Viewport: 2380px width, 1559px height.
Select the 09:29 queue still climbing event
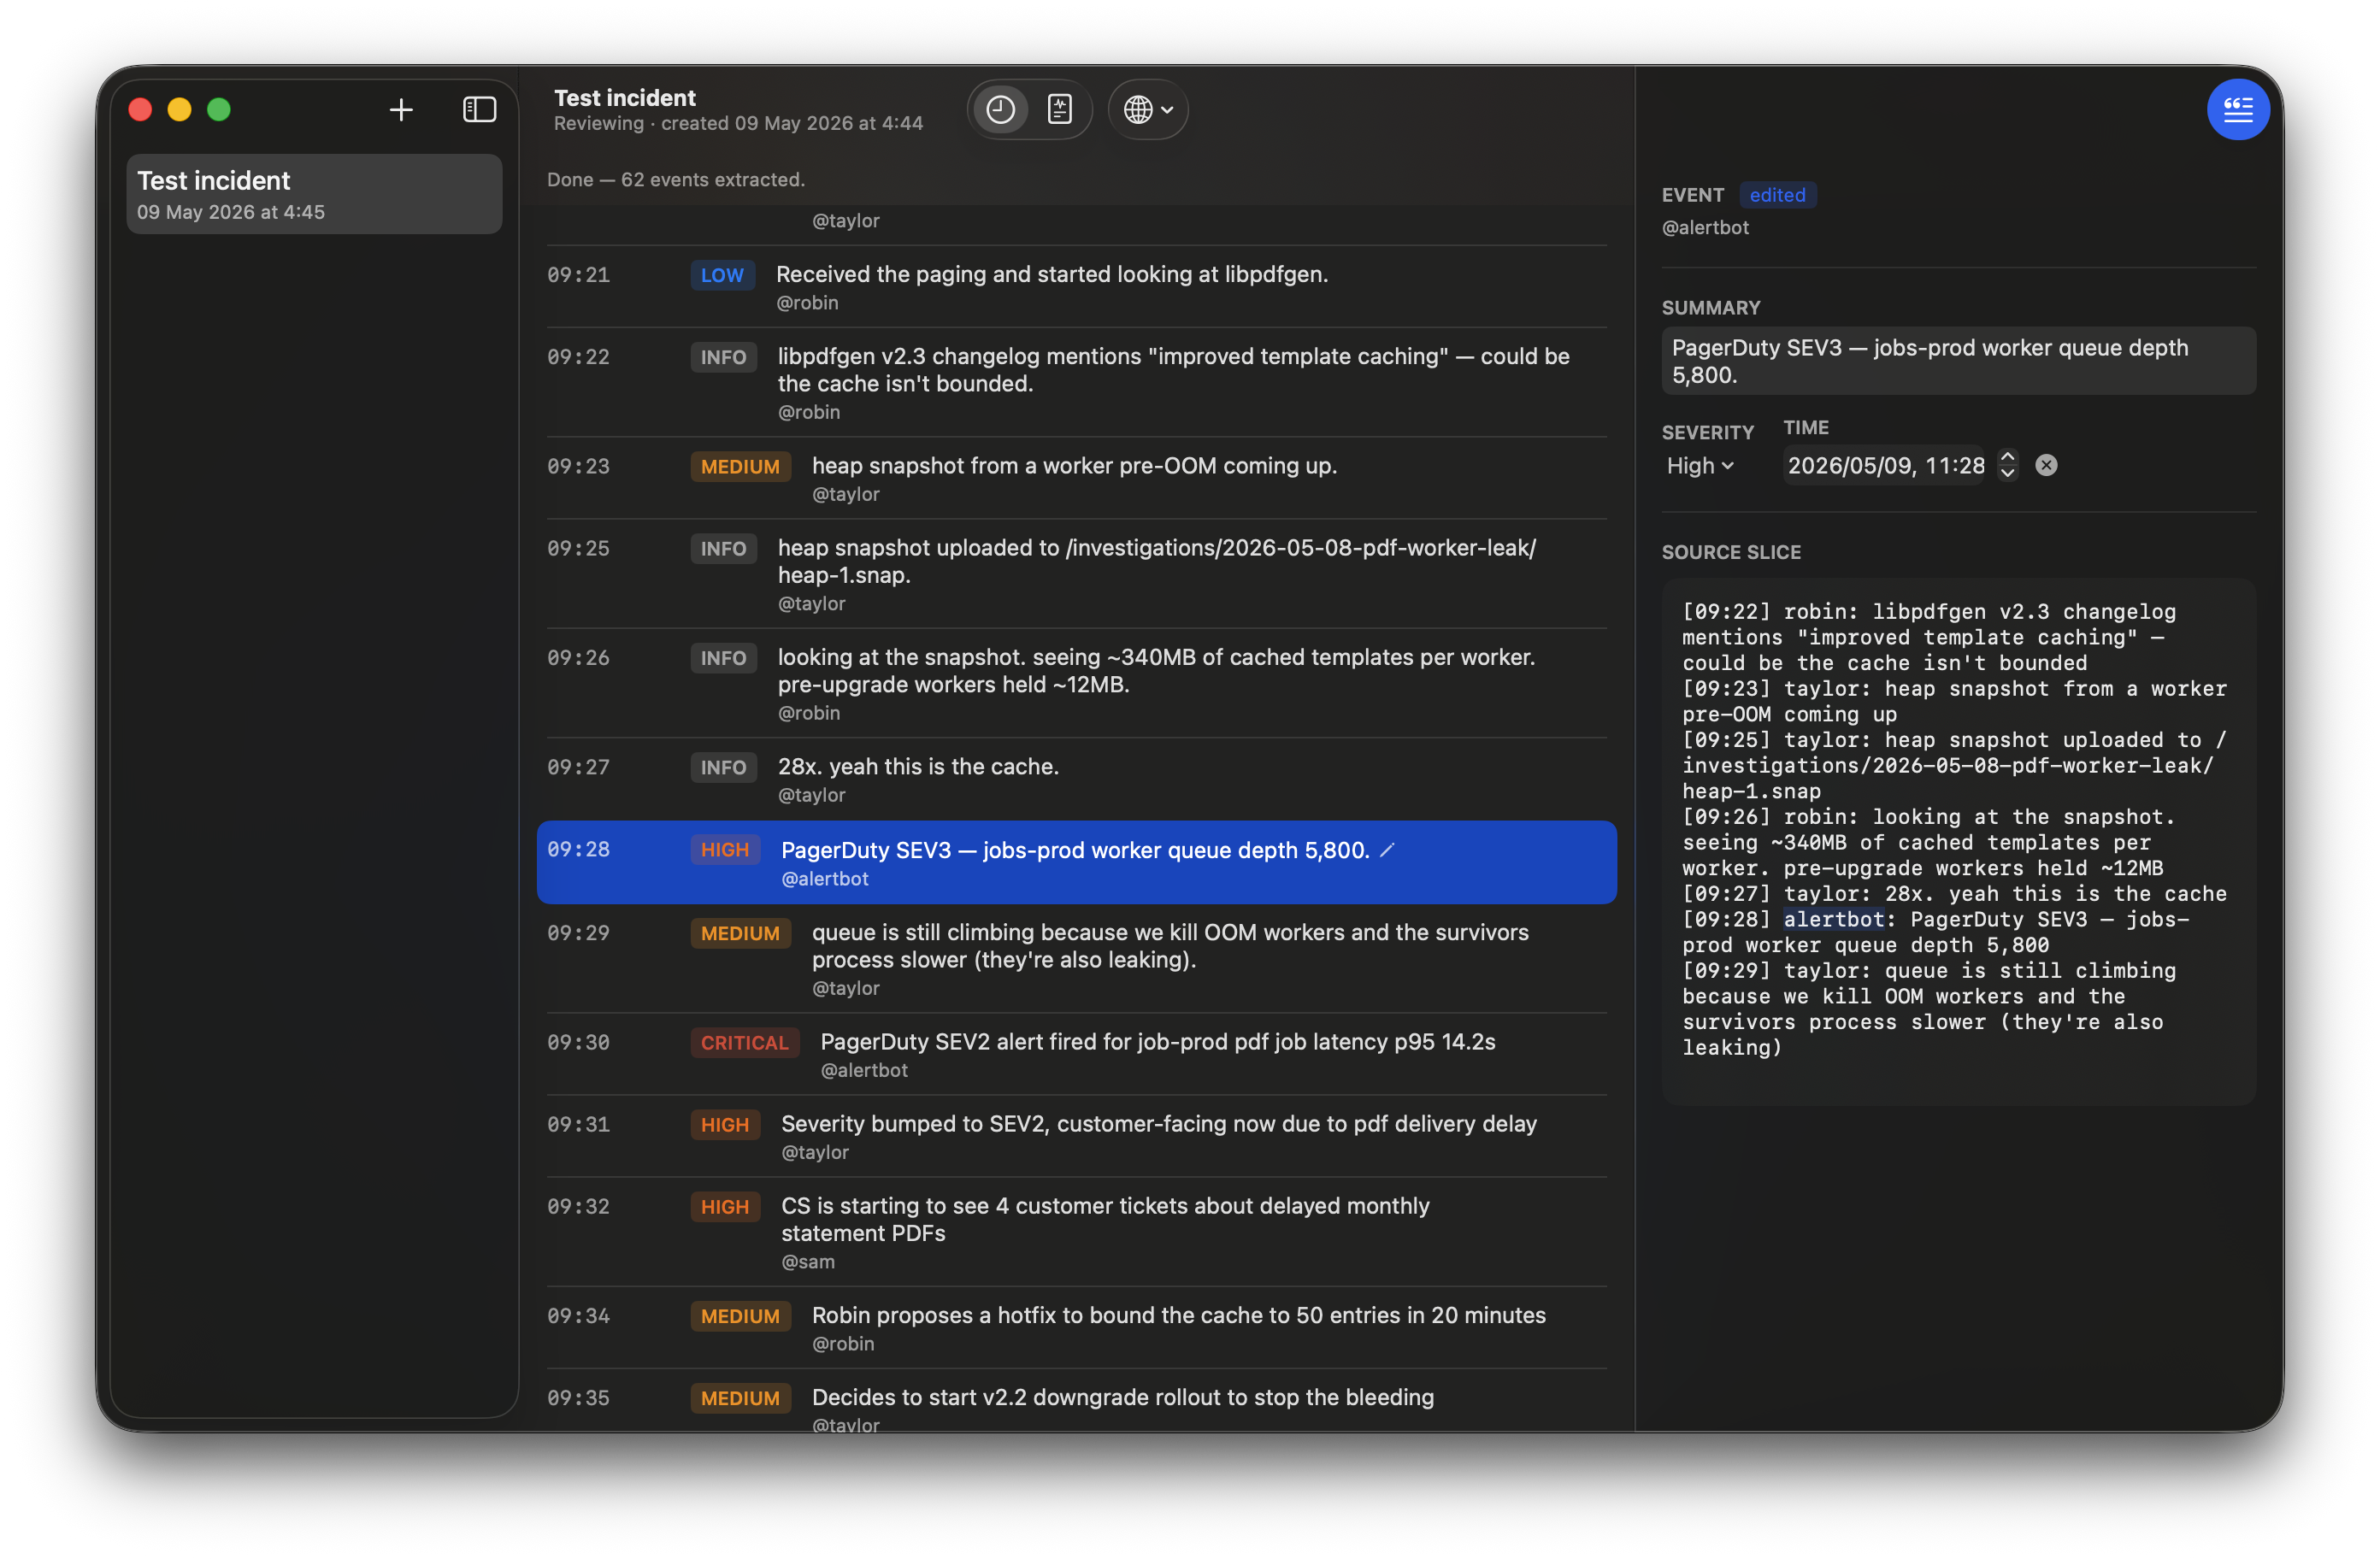tap(1076, 959)
